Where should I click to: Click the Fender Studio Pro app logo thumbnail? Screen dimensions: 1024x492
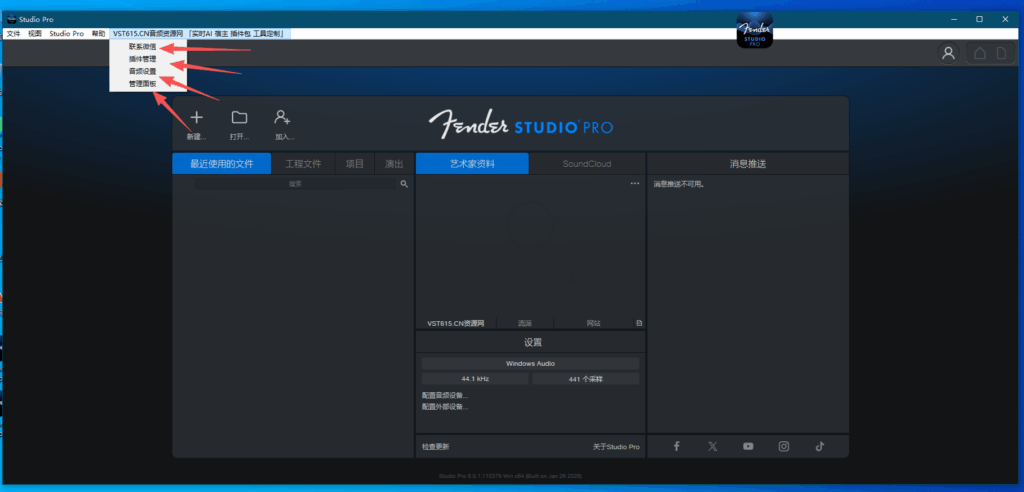(x=755, y=30)
